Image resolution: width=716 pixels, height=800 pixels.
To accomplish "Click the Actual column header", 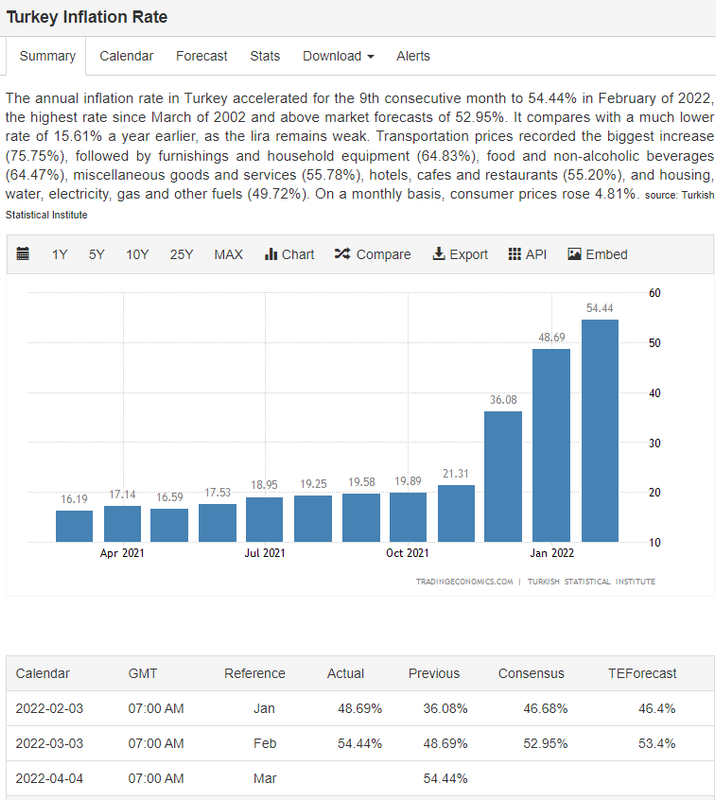I will [x=345, y=673].
